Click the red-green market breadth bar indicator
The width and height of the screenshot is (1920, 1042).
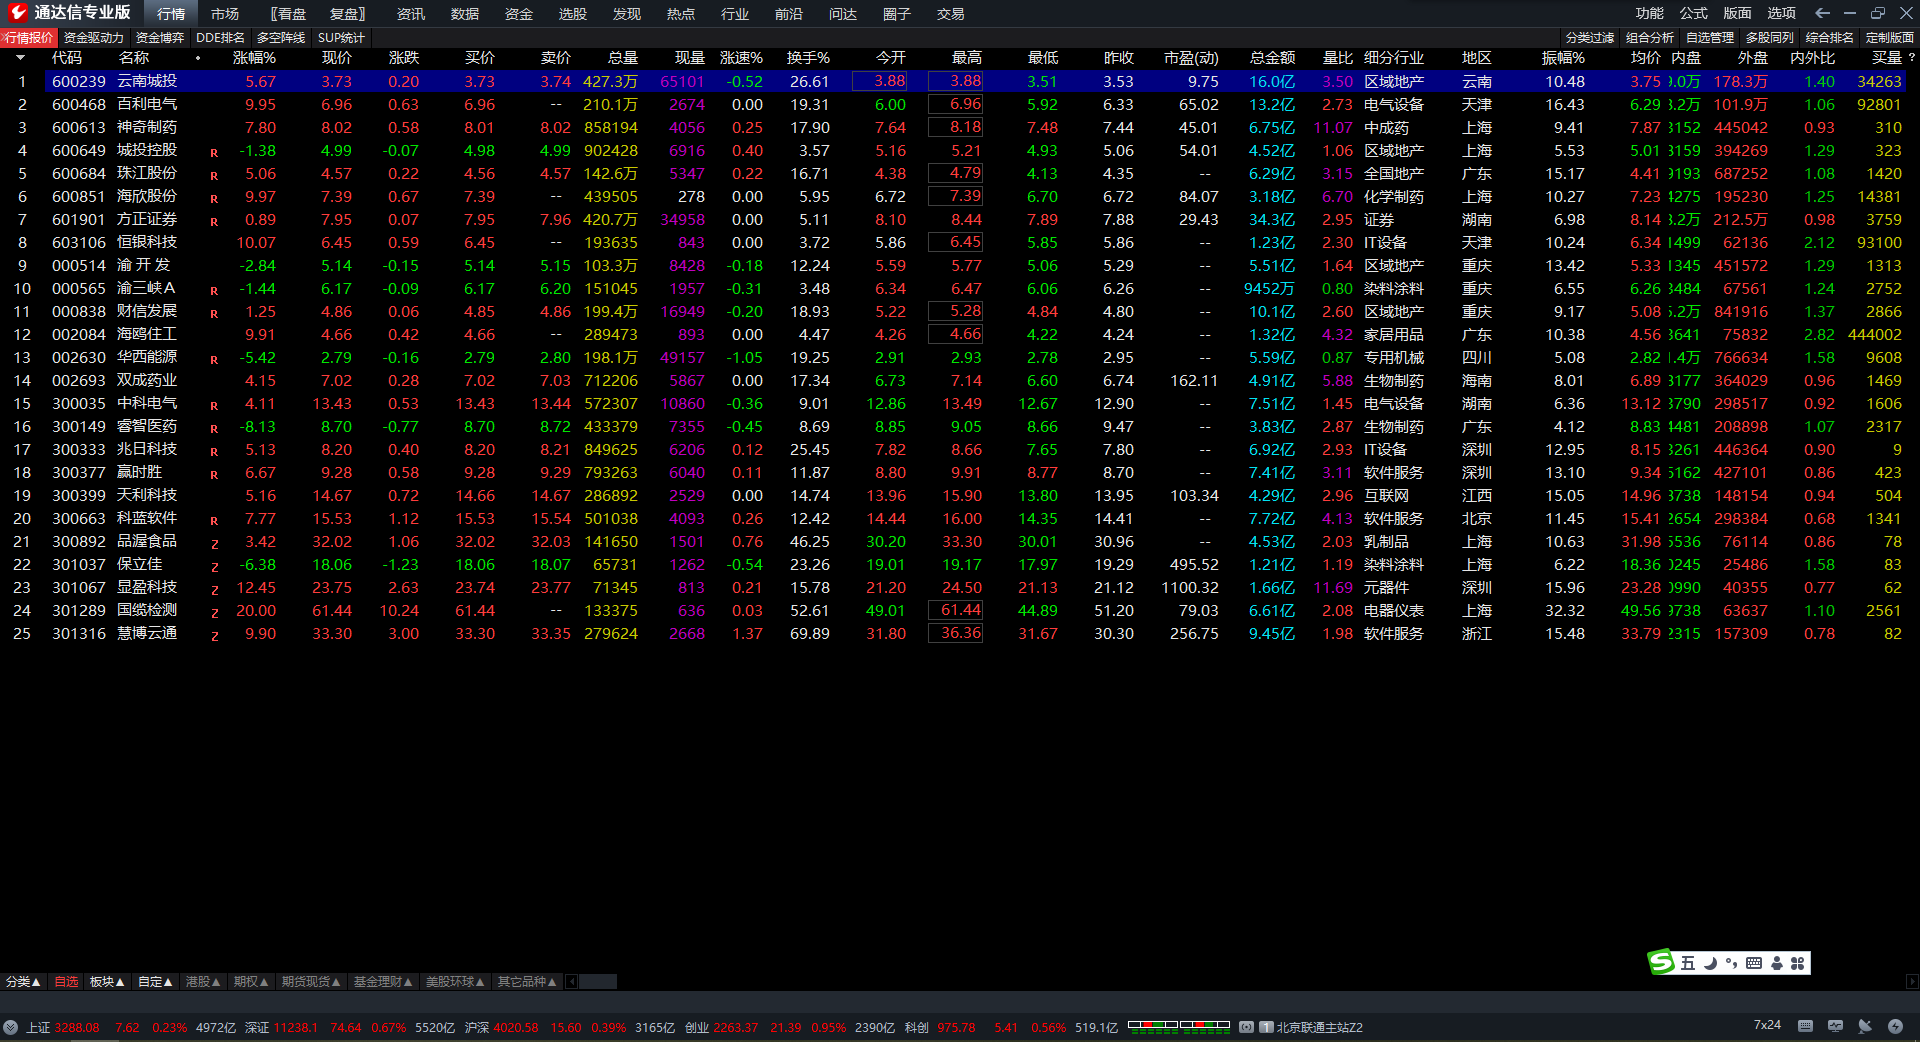point(1179,1025)
